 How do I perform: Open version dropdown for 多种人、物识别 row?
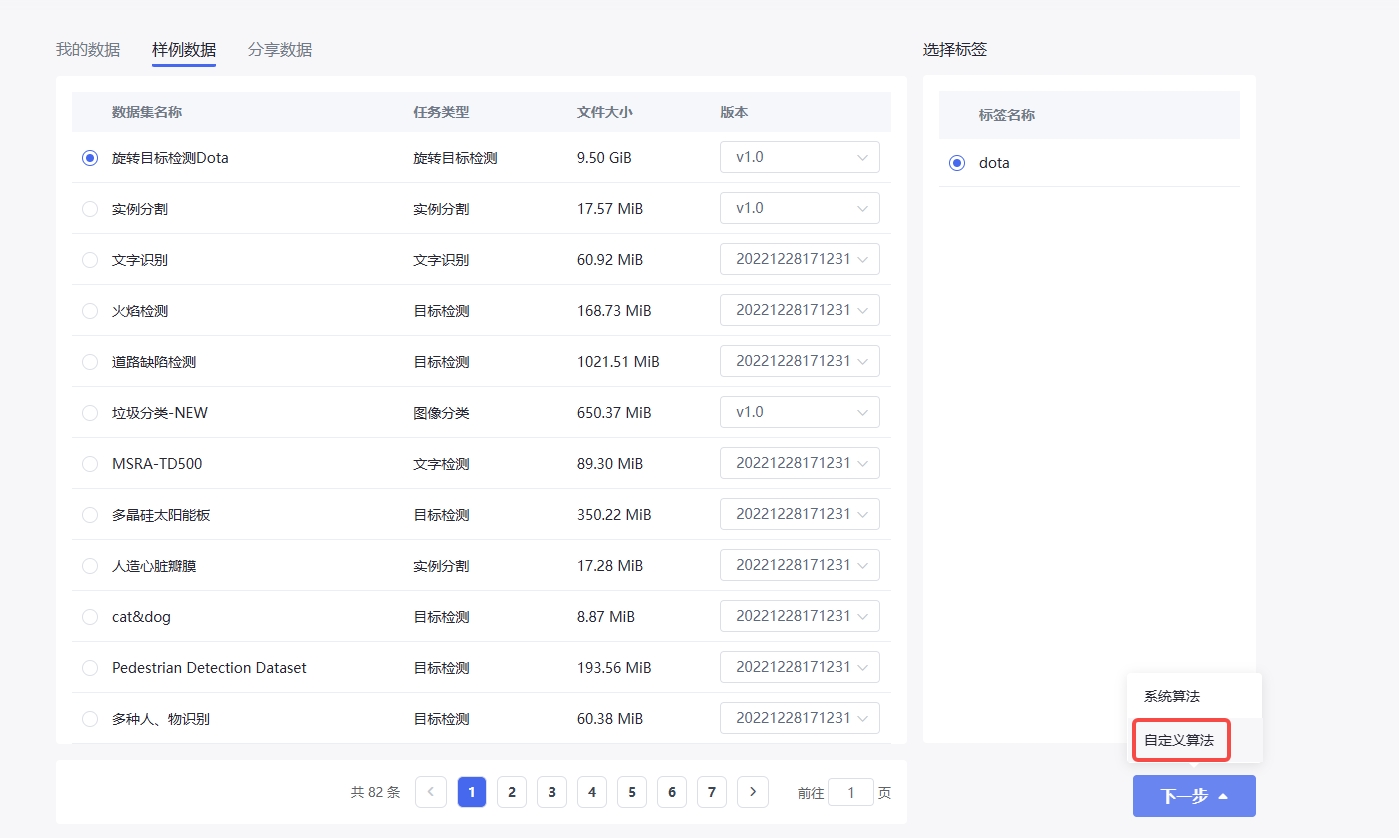point(800,718)
